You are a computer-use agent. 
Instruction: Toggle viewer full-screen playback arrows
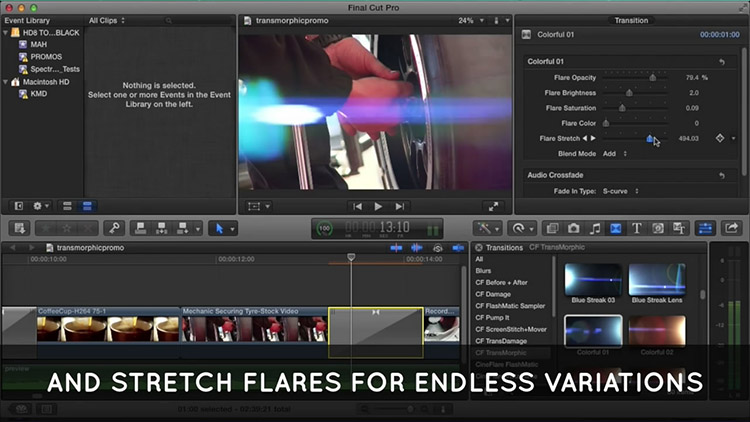(493, 206)
